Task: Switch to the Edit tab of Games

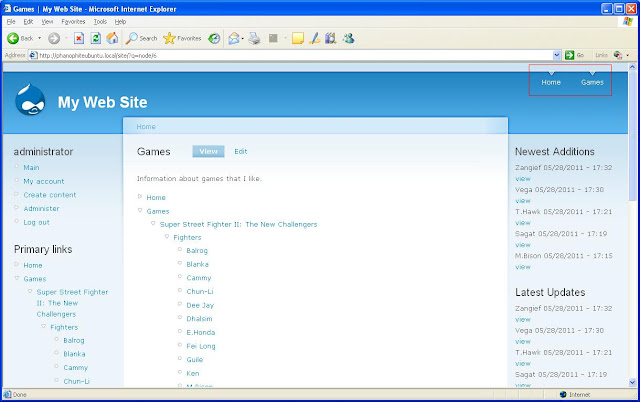Action: [x=240, y=151]
